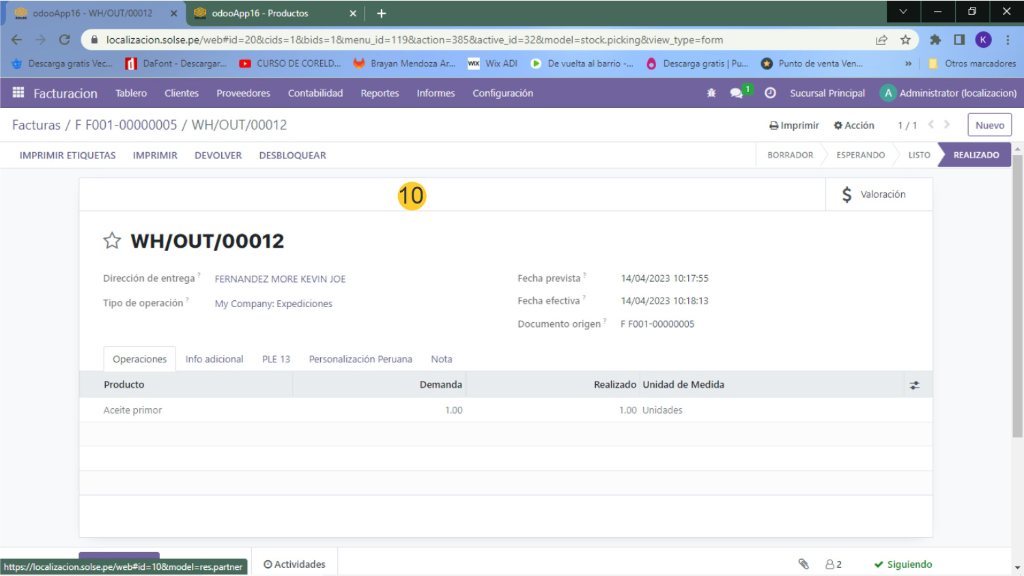The image size is (1024, 576).
Task: Open the activities clock icon in navbar
Action: click(770, 93)
